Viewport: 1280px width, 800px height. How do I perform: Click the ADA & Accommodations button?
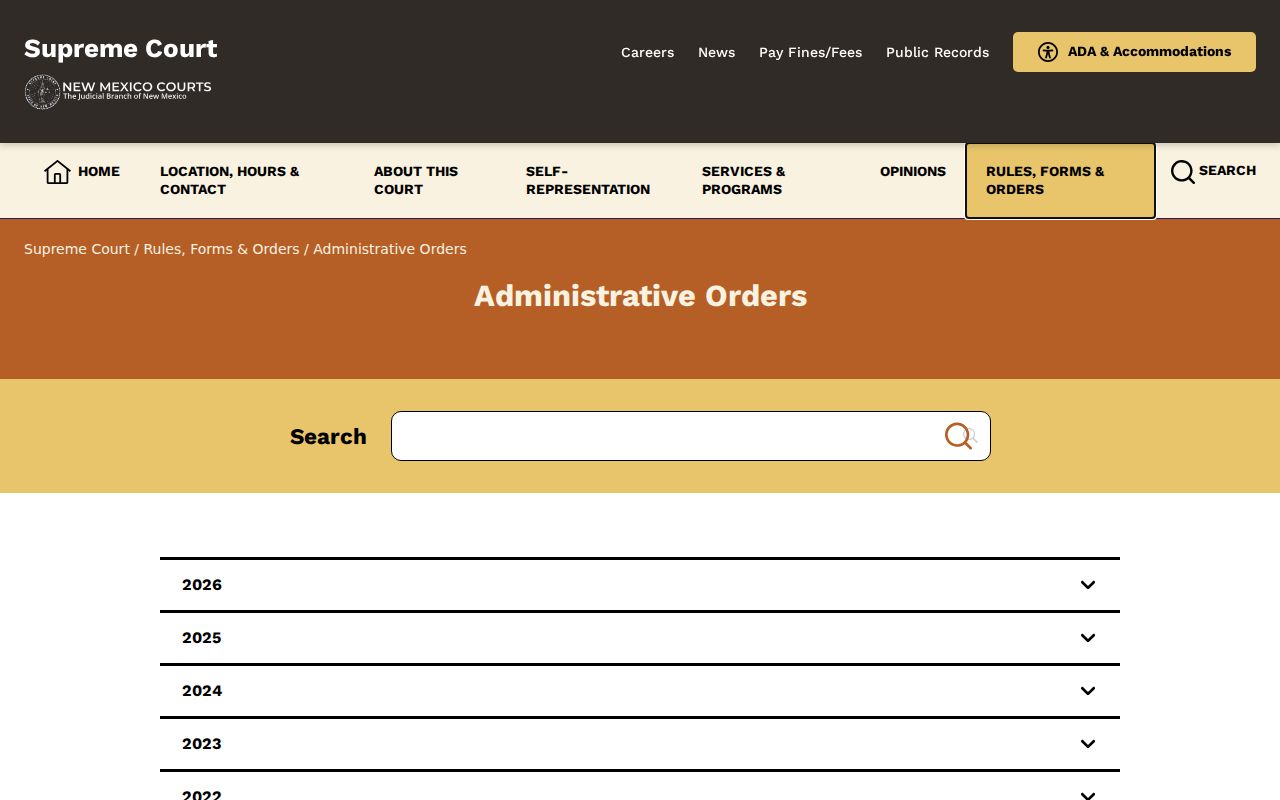[x=1134, y=52]
